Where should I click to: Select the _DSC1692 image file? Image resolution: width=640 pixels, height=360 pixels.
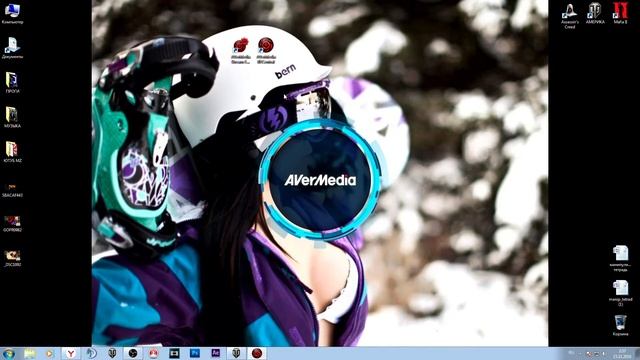(12, 259)
